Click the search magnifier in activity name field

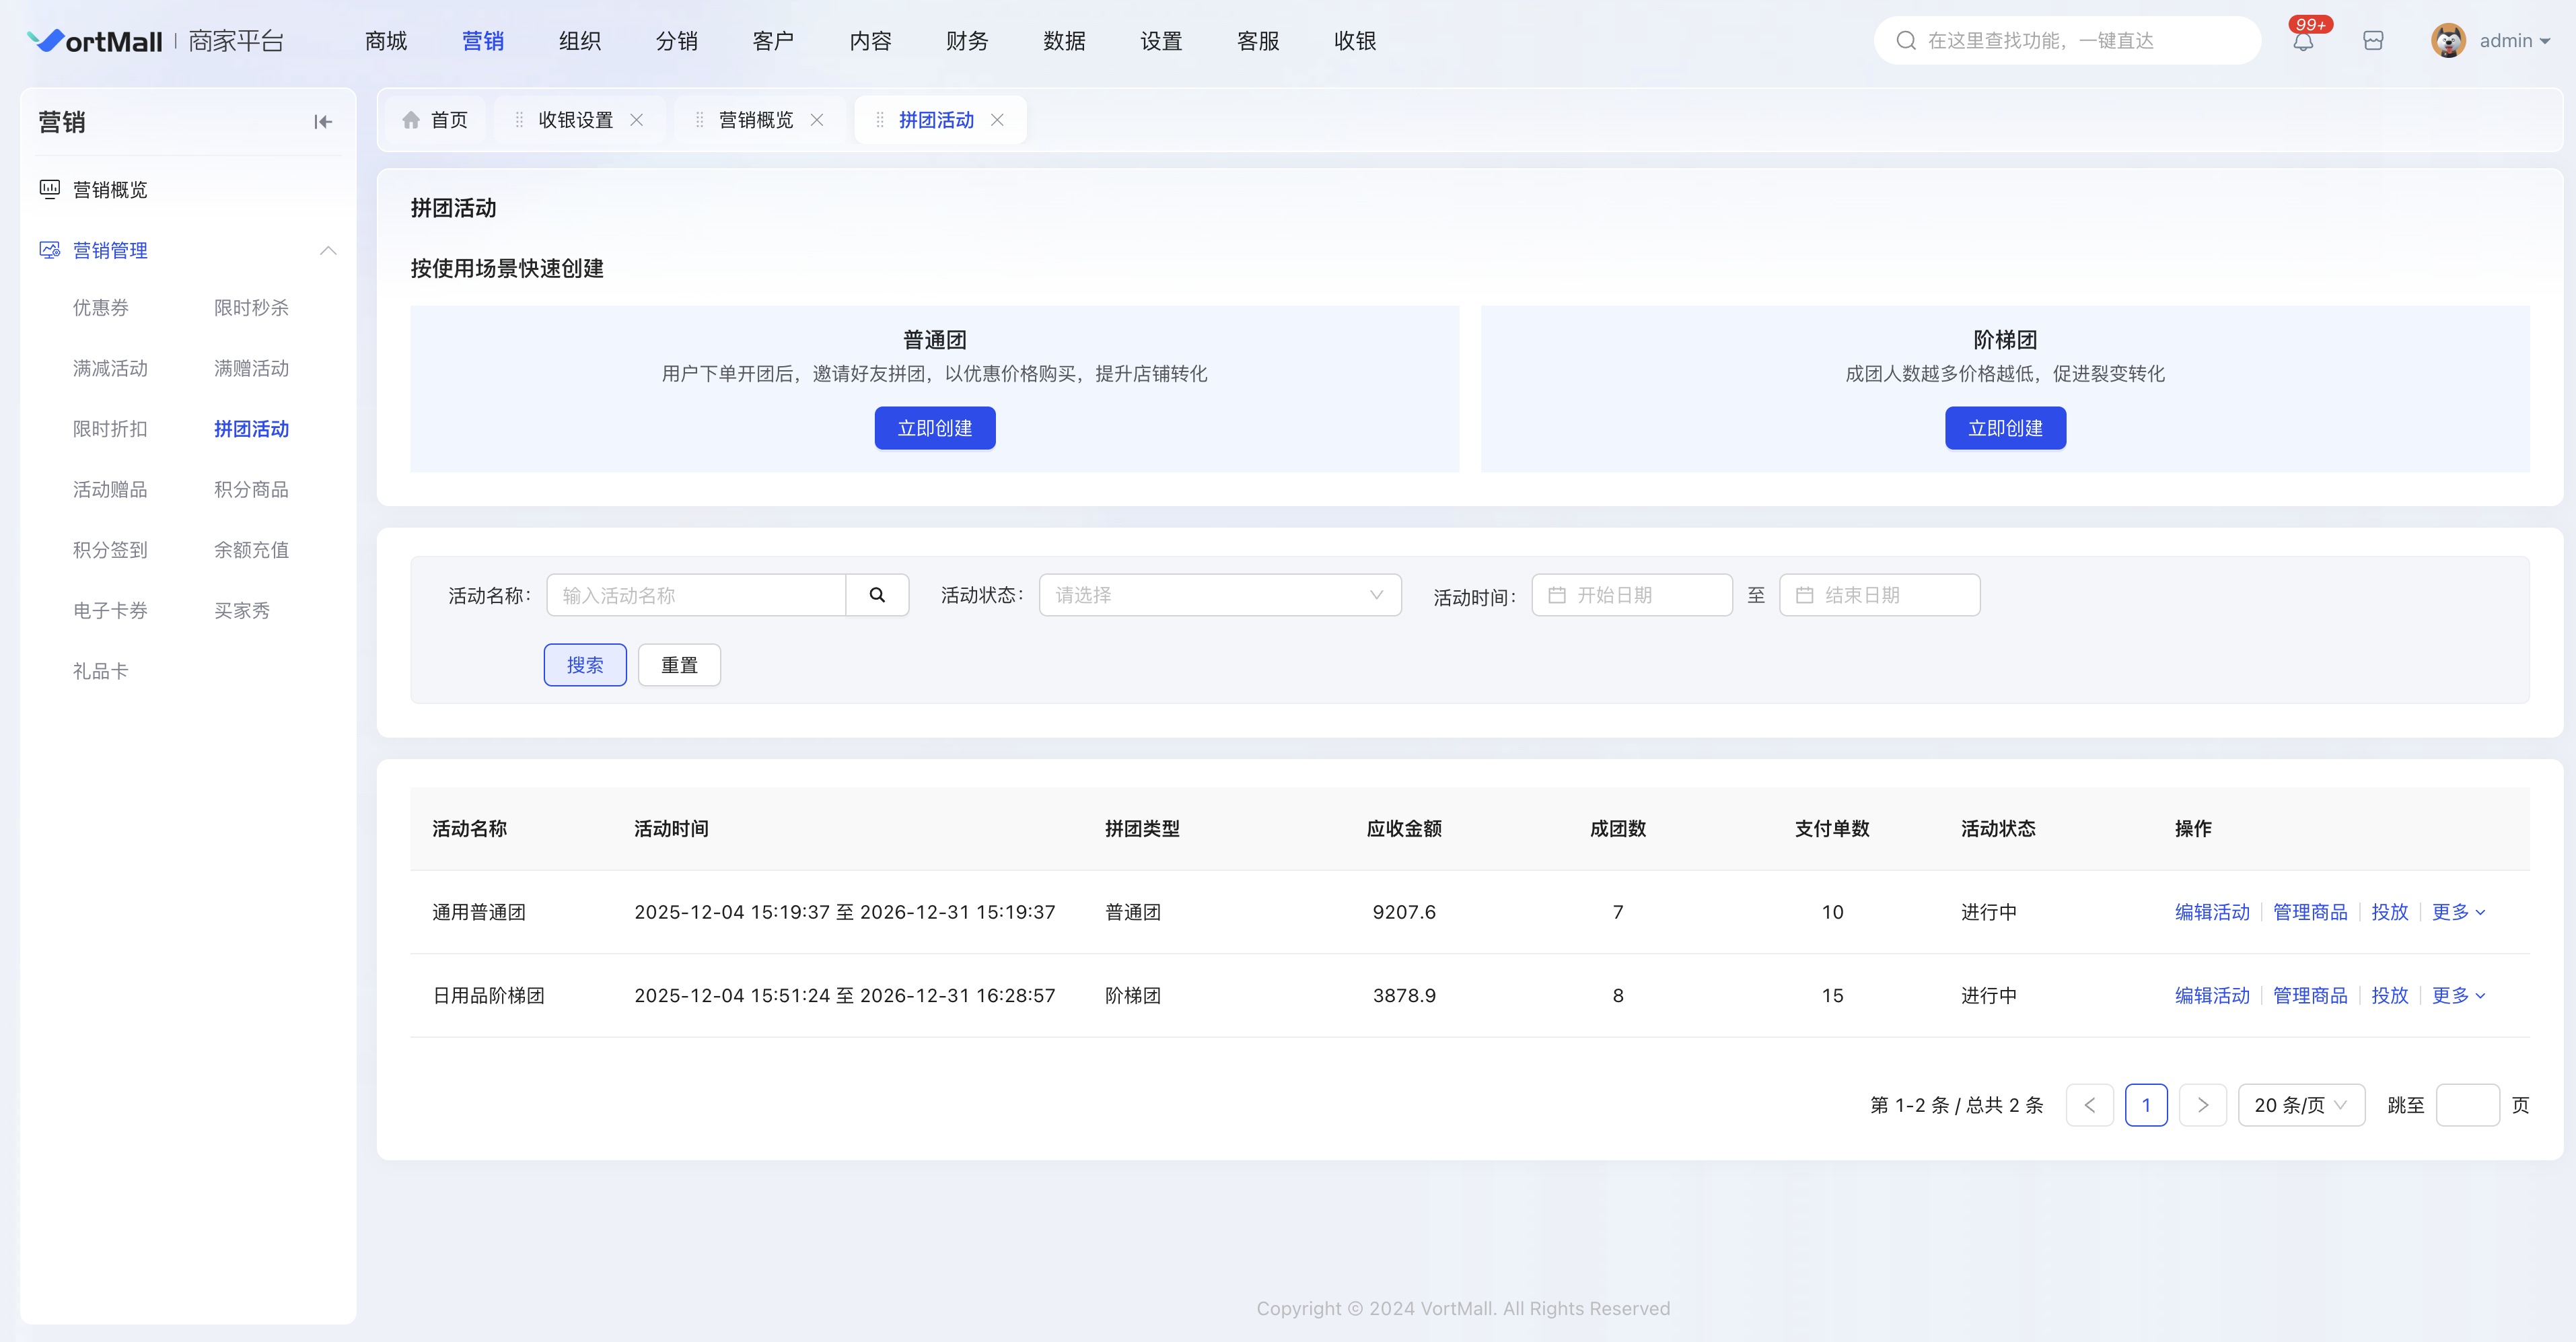tap(877, 595)
